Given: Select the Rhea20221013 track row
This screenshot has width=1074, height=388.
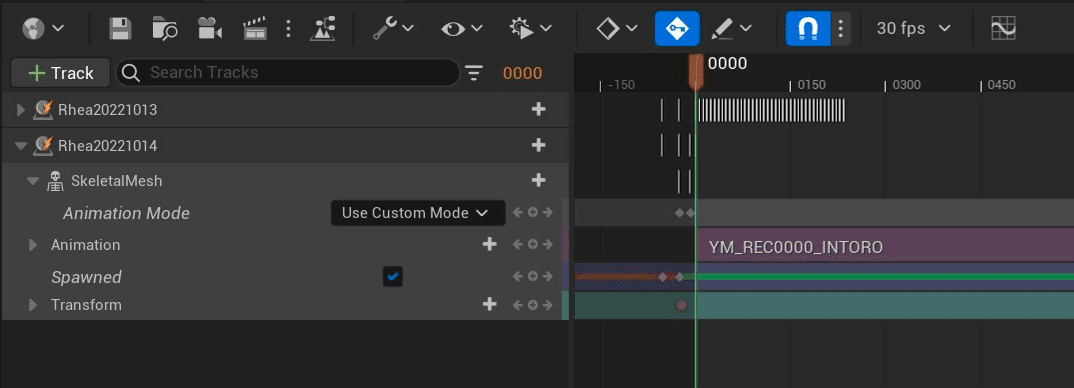Looking at the screenshot, I should pyautogui.click(x=285, y=110).
